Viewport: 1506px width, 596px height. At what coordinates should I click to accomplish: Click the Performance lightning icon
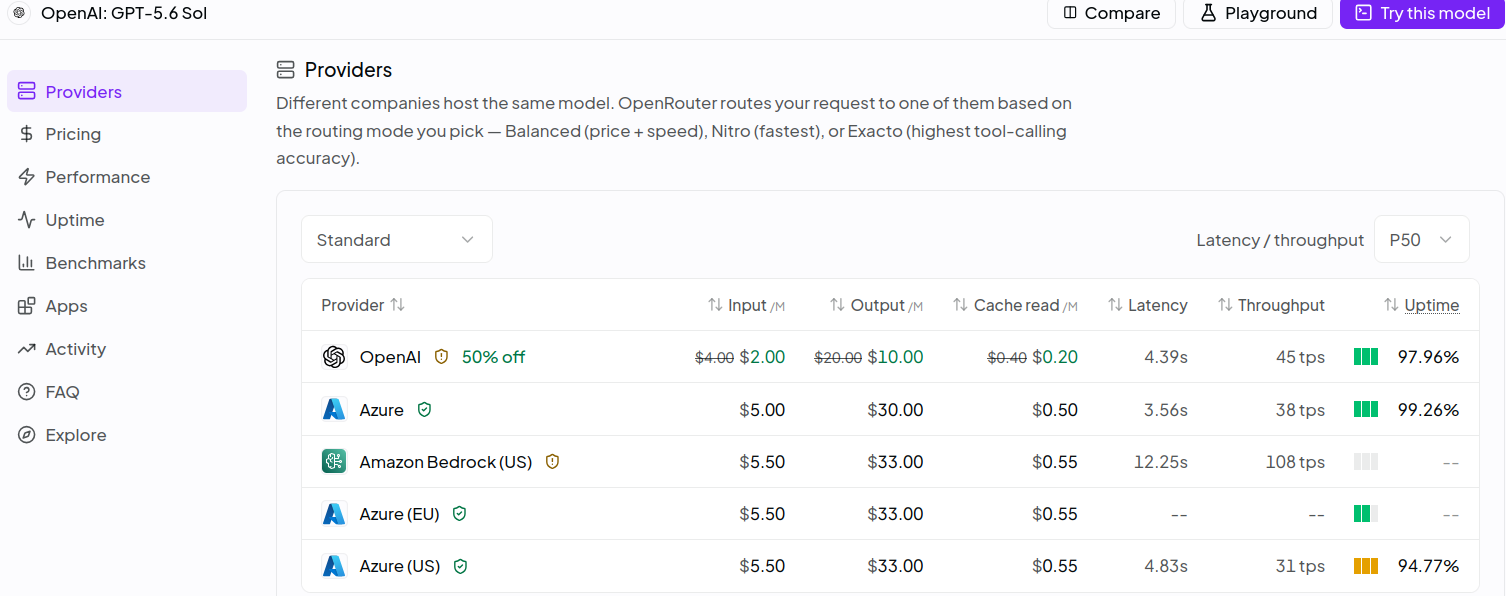coord(27,177)
